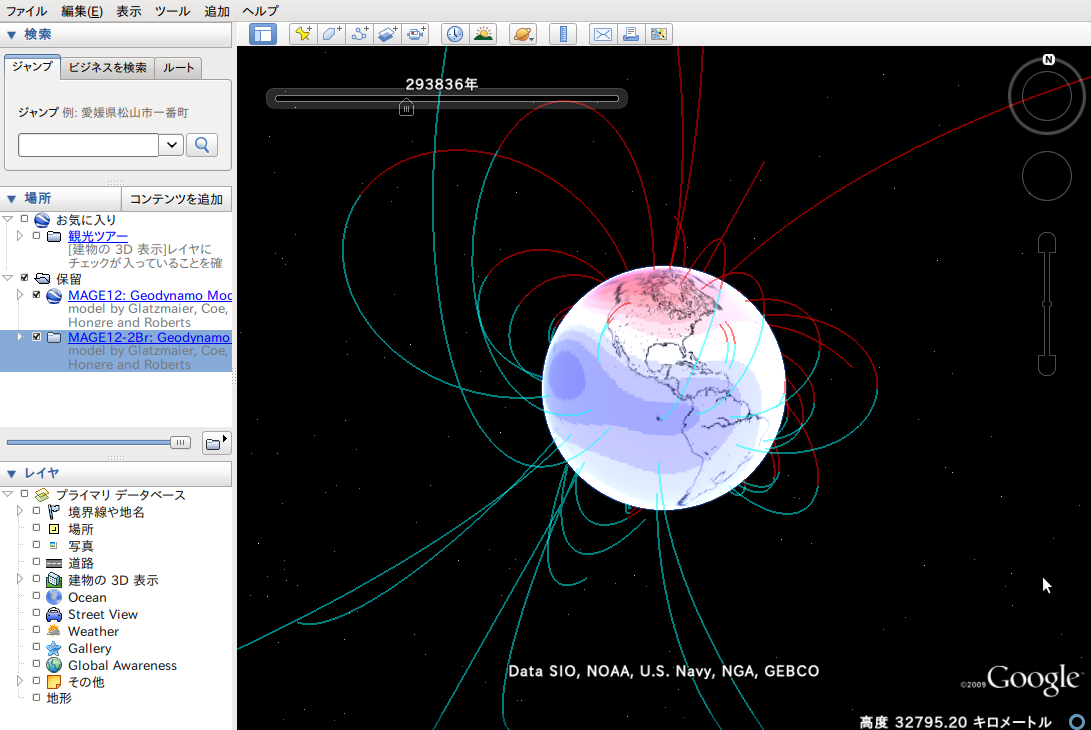
Task: Open the ツール menu
Action: click(172, 11)
